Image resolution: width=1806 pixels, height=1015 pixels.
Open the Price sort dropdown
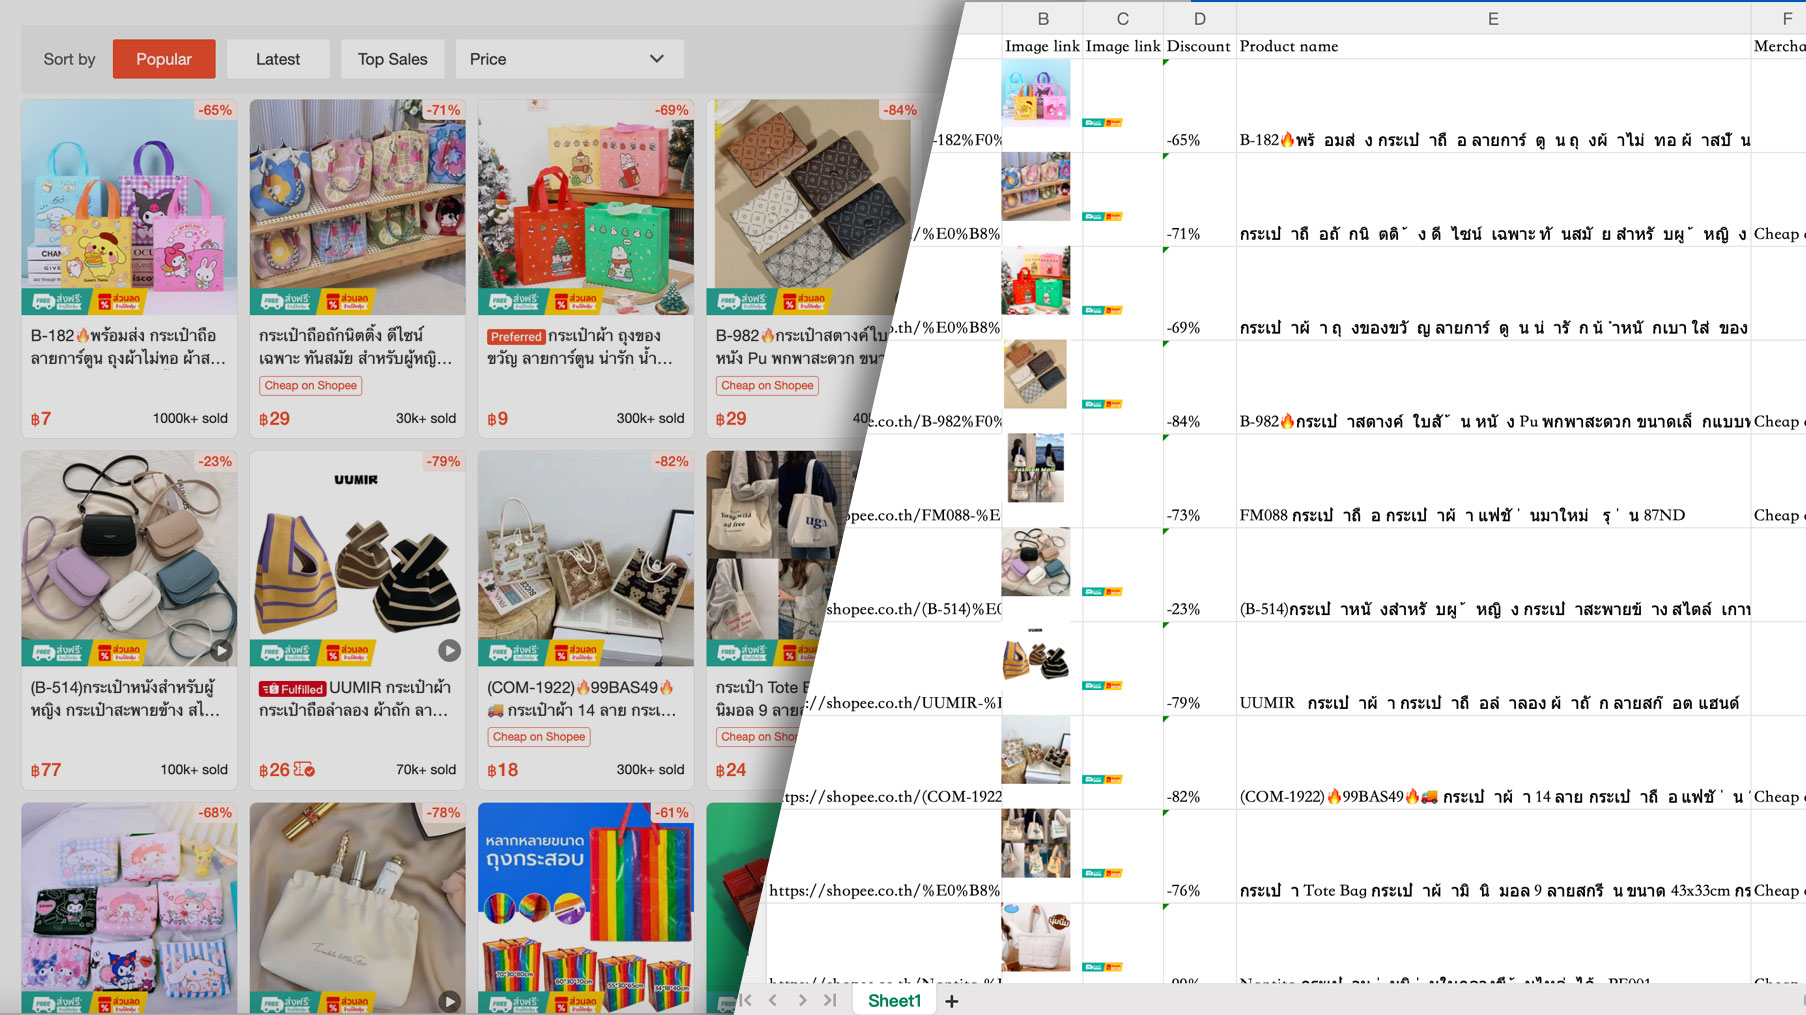[569, 59]
